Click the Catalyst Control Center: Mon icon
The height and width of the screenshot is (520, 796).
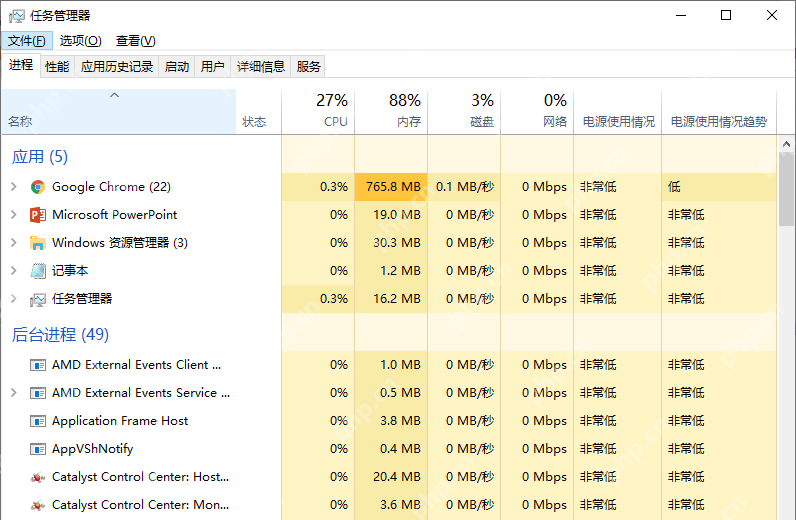[38, 505]
